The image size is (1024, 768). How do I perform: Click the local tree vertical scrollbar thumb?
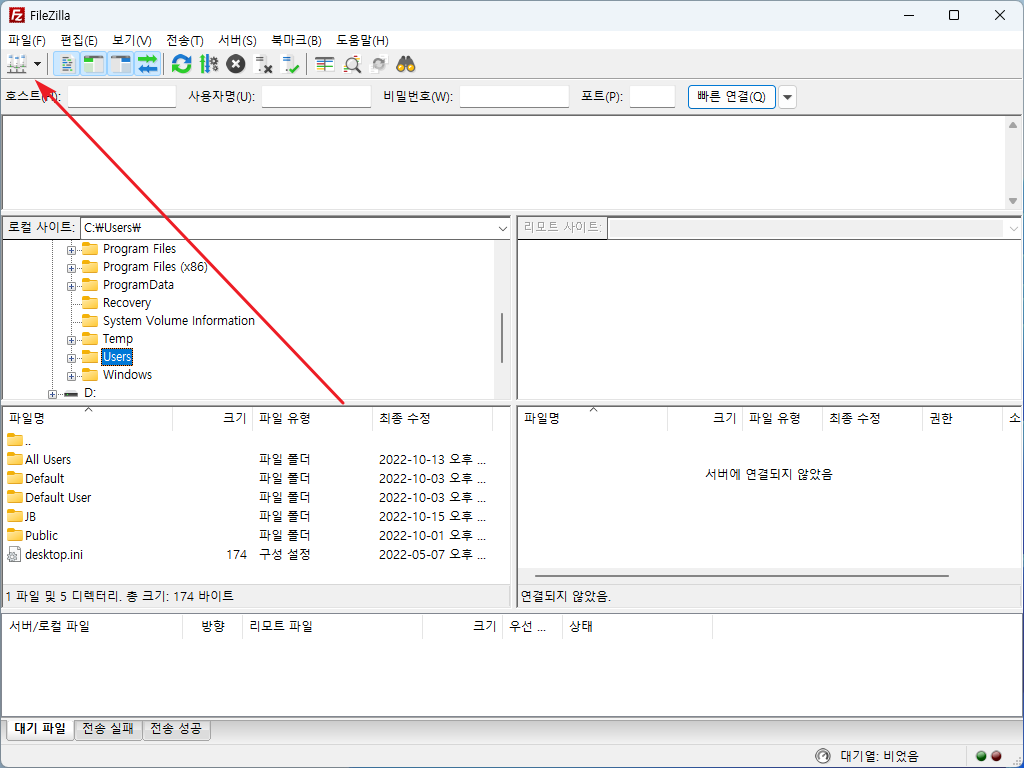click(x=502, y=338)
